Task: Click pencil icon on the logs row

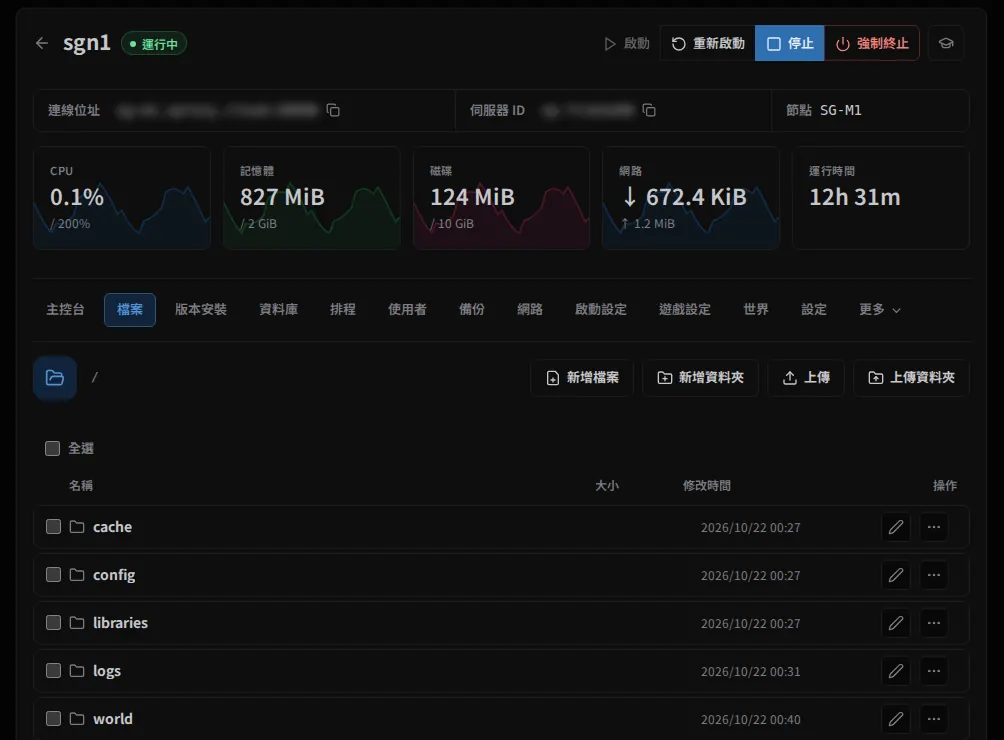Action: coord(896,671)
